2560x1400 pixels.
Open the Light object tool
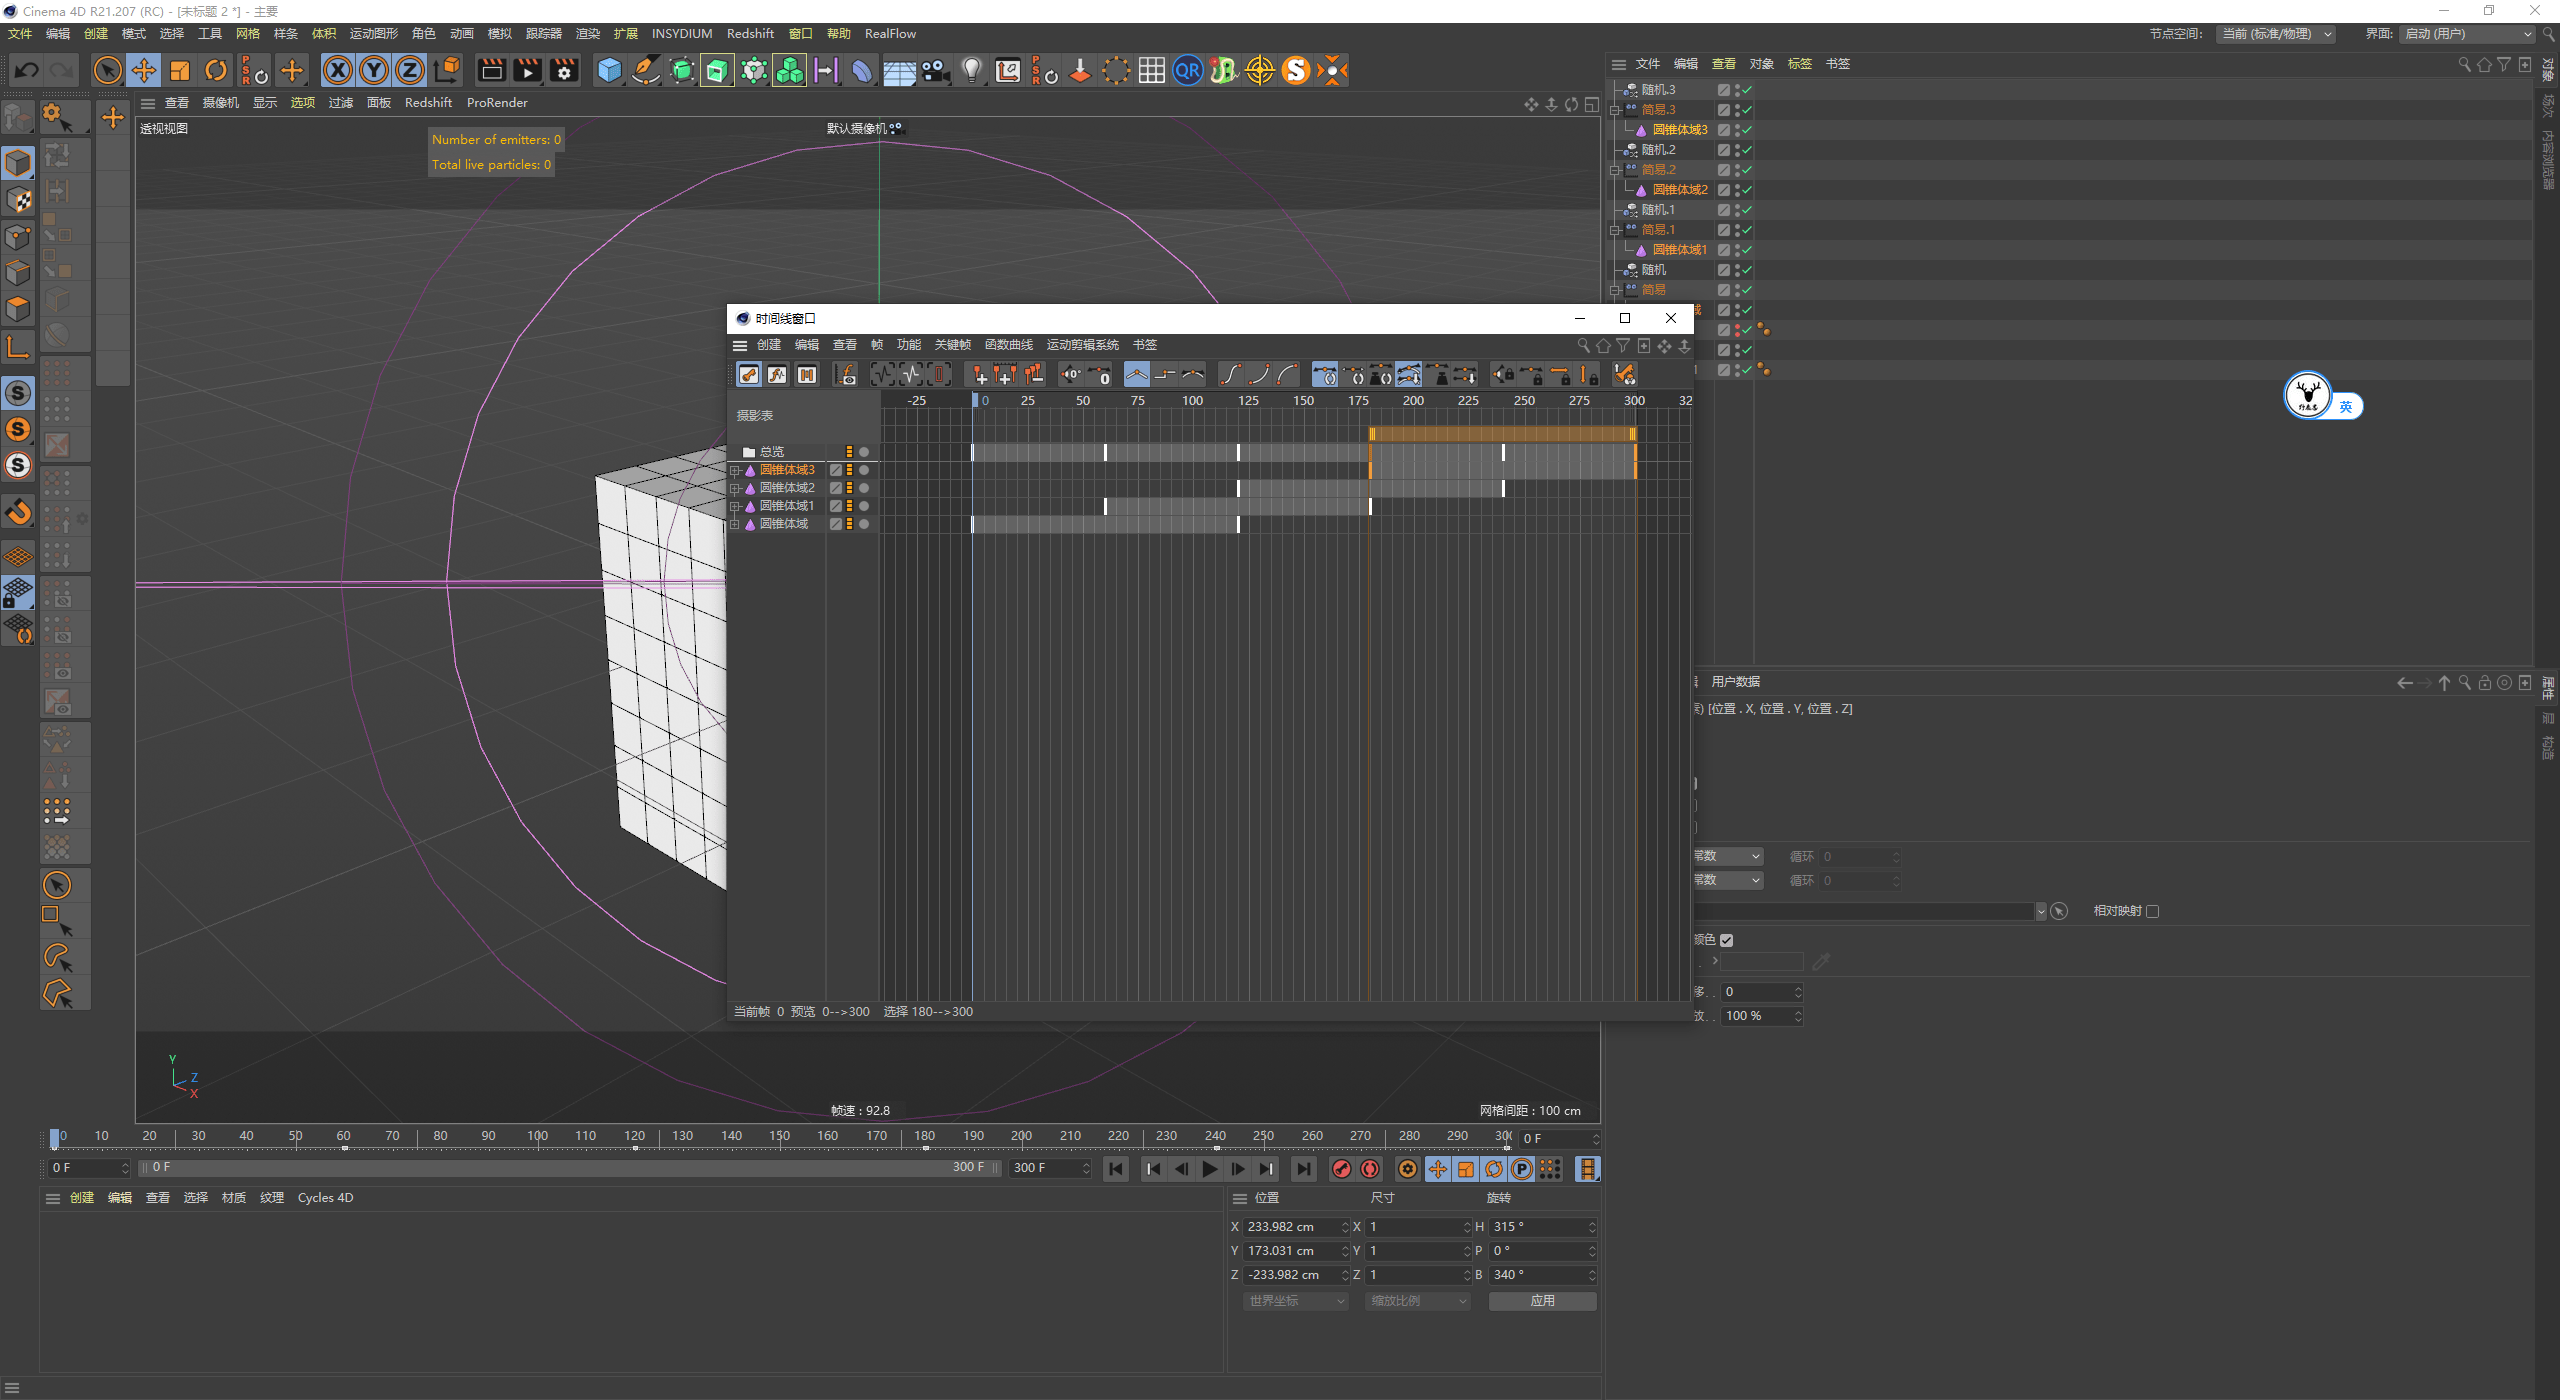[x=971, y=70]
